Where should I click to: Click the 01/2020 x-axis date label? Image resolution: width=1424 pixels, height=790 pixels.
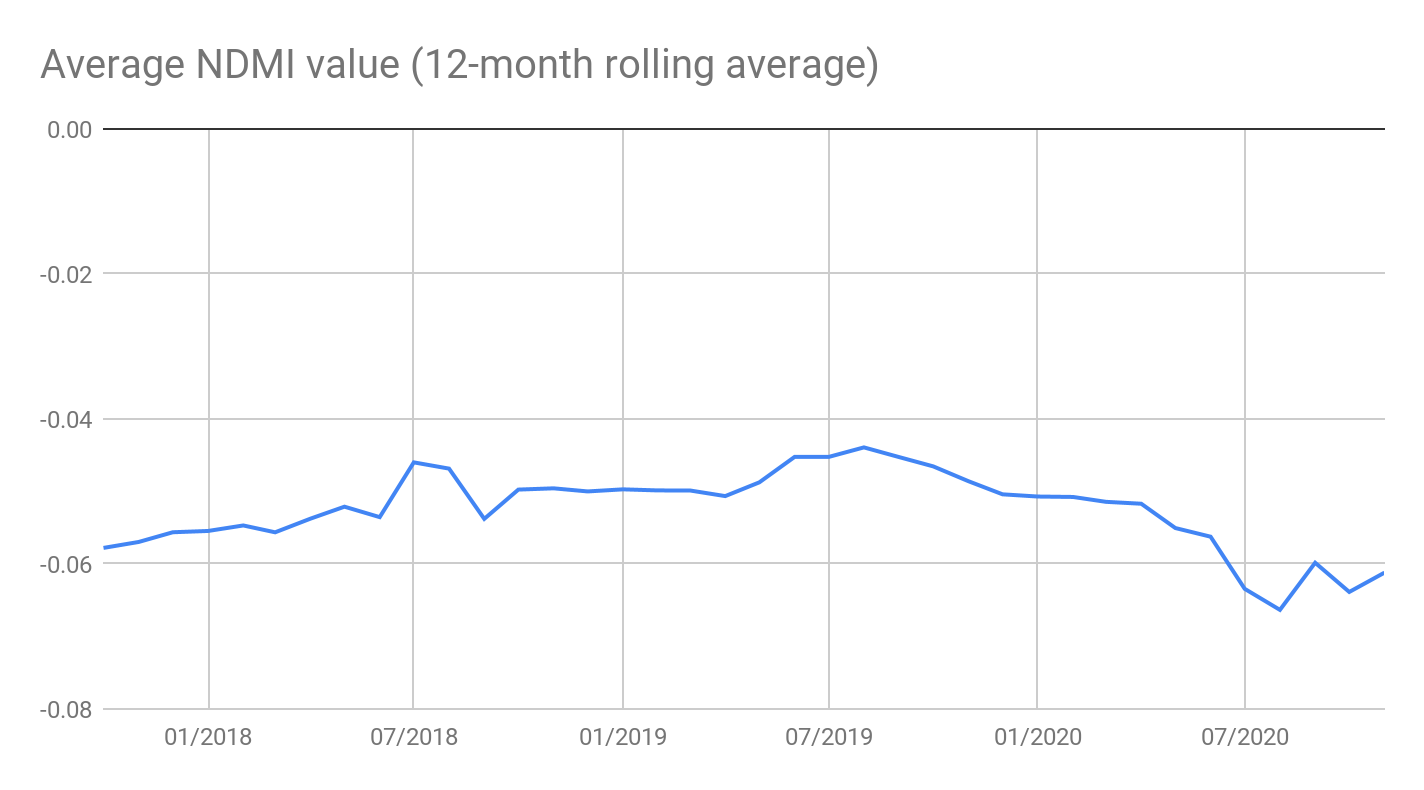coord(1037,738)
